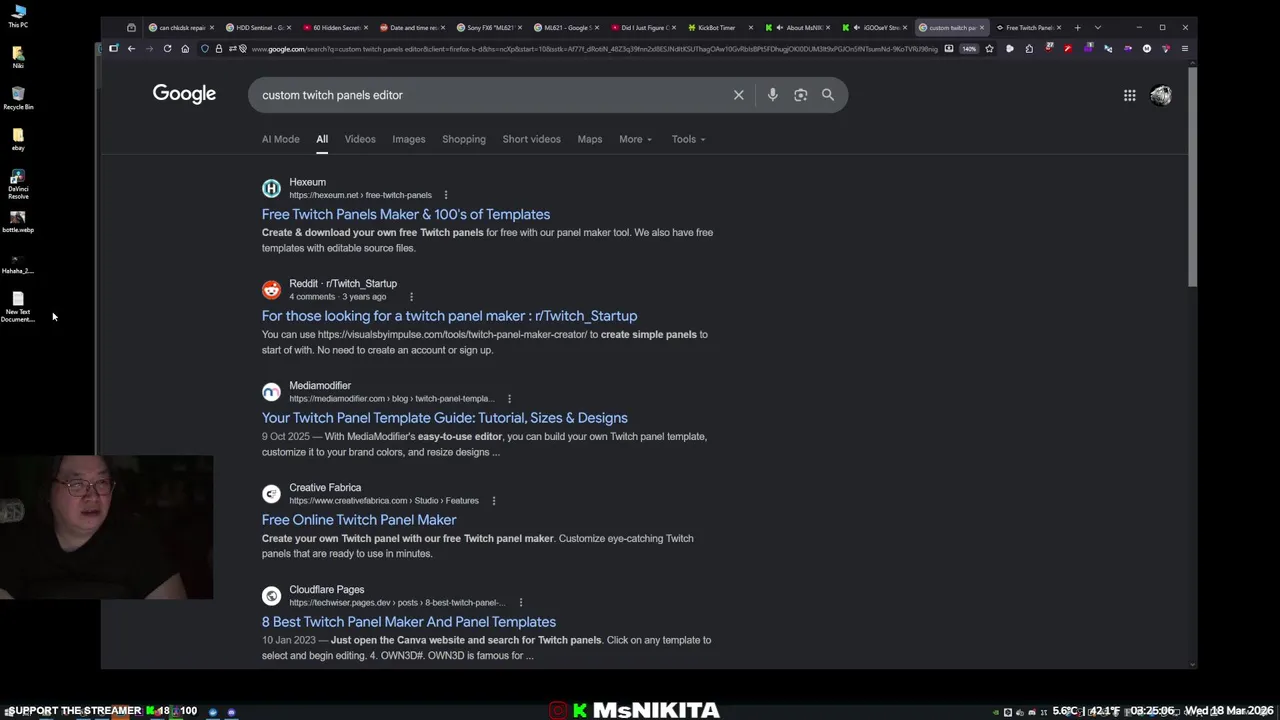Open more options for Hexeum result
This screenshot has width=1280, height=720.
[x=446, y=195]
